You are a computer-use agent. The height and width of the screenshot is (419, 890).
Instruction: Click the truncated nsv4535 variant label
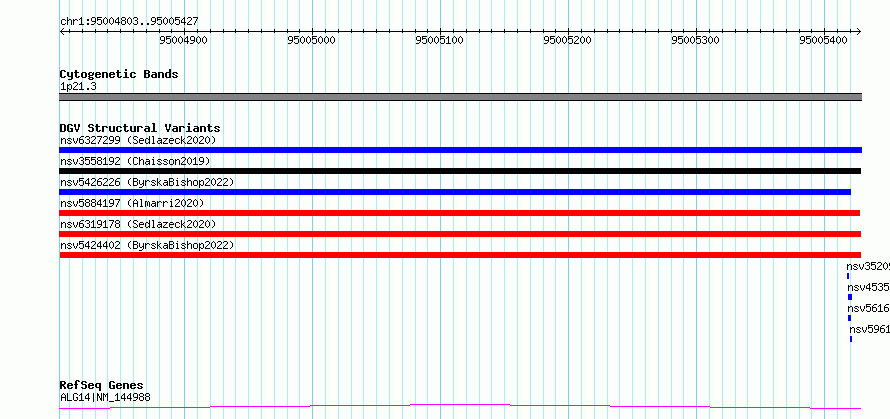tap(868, 287)
